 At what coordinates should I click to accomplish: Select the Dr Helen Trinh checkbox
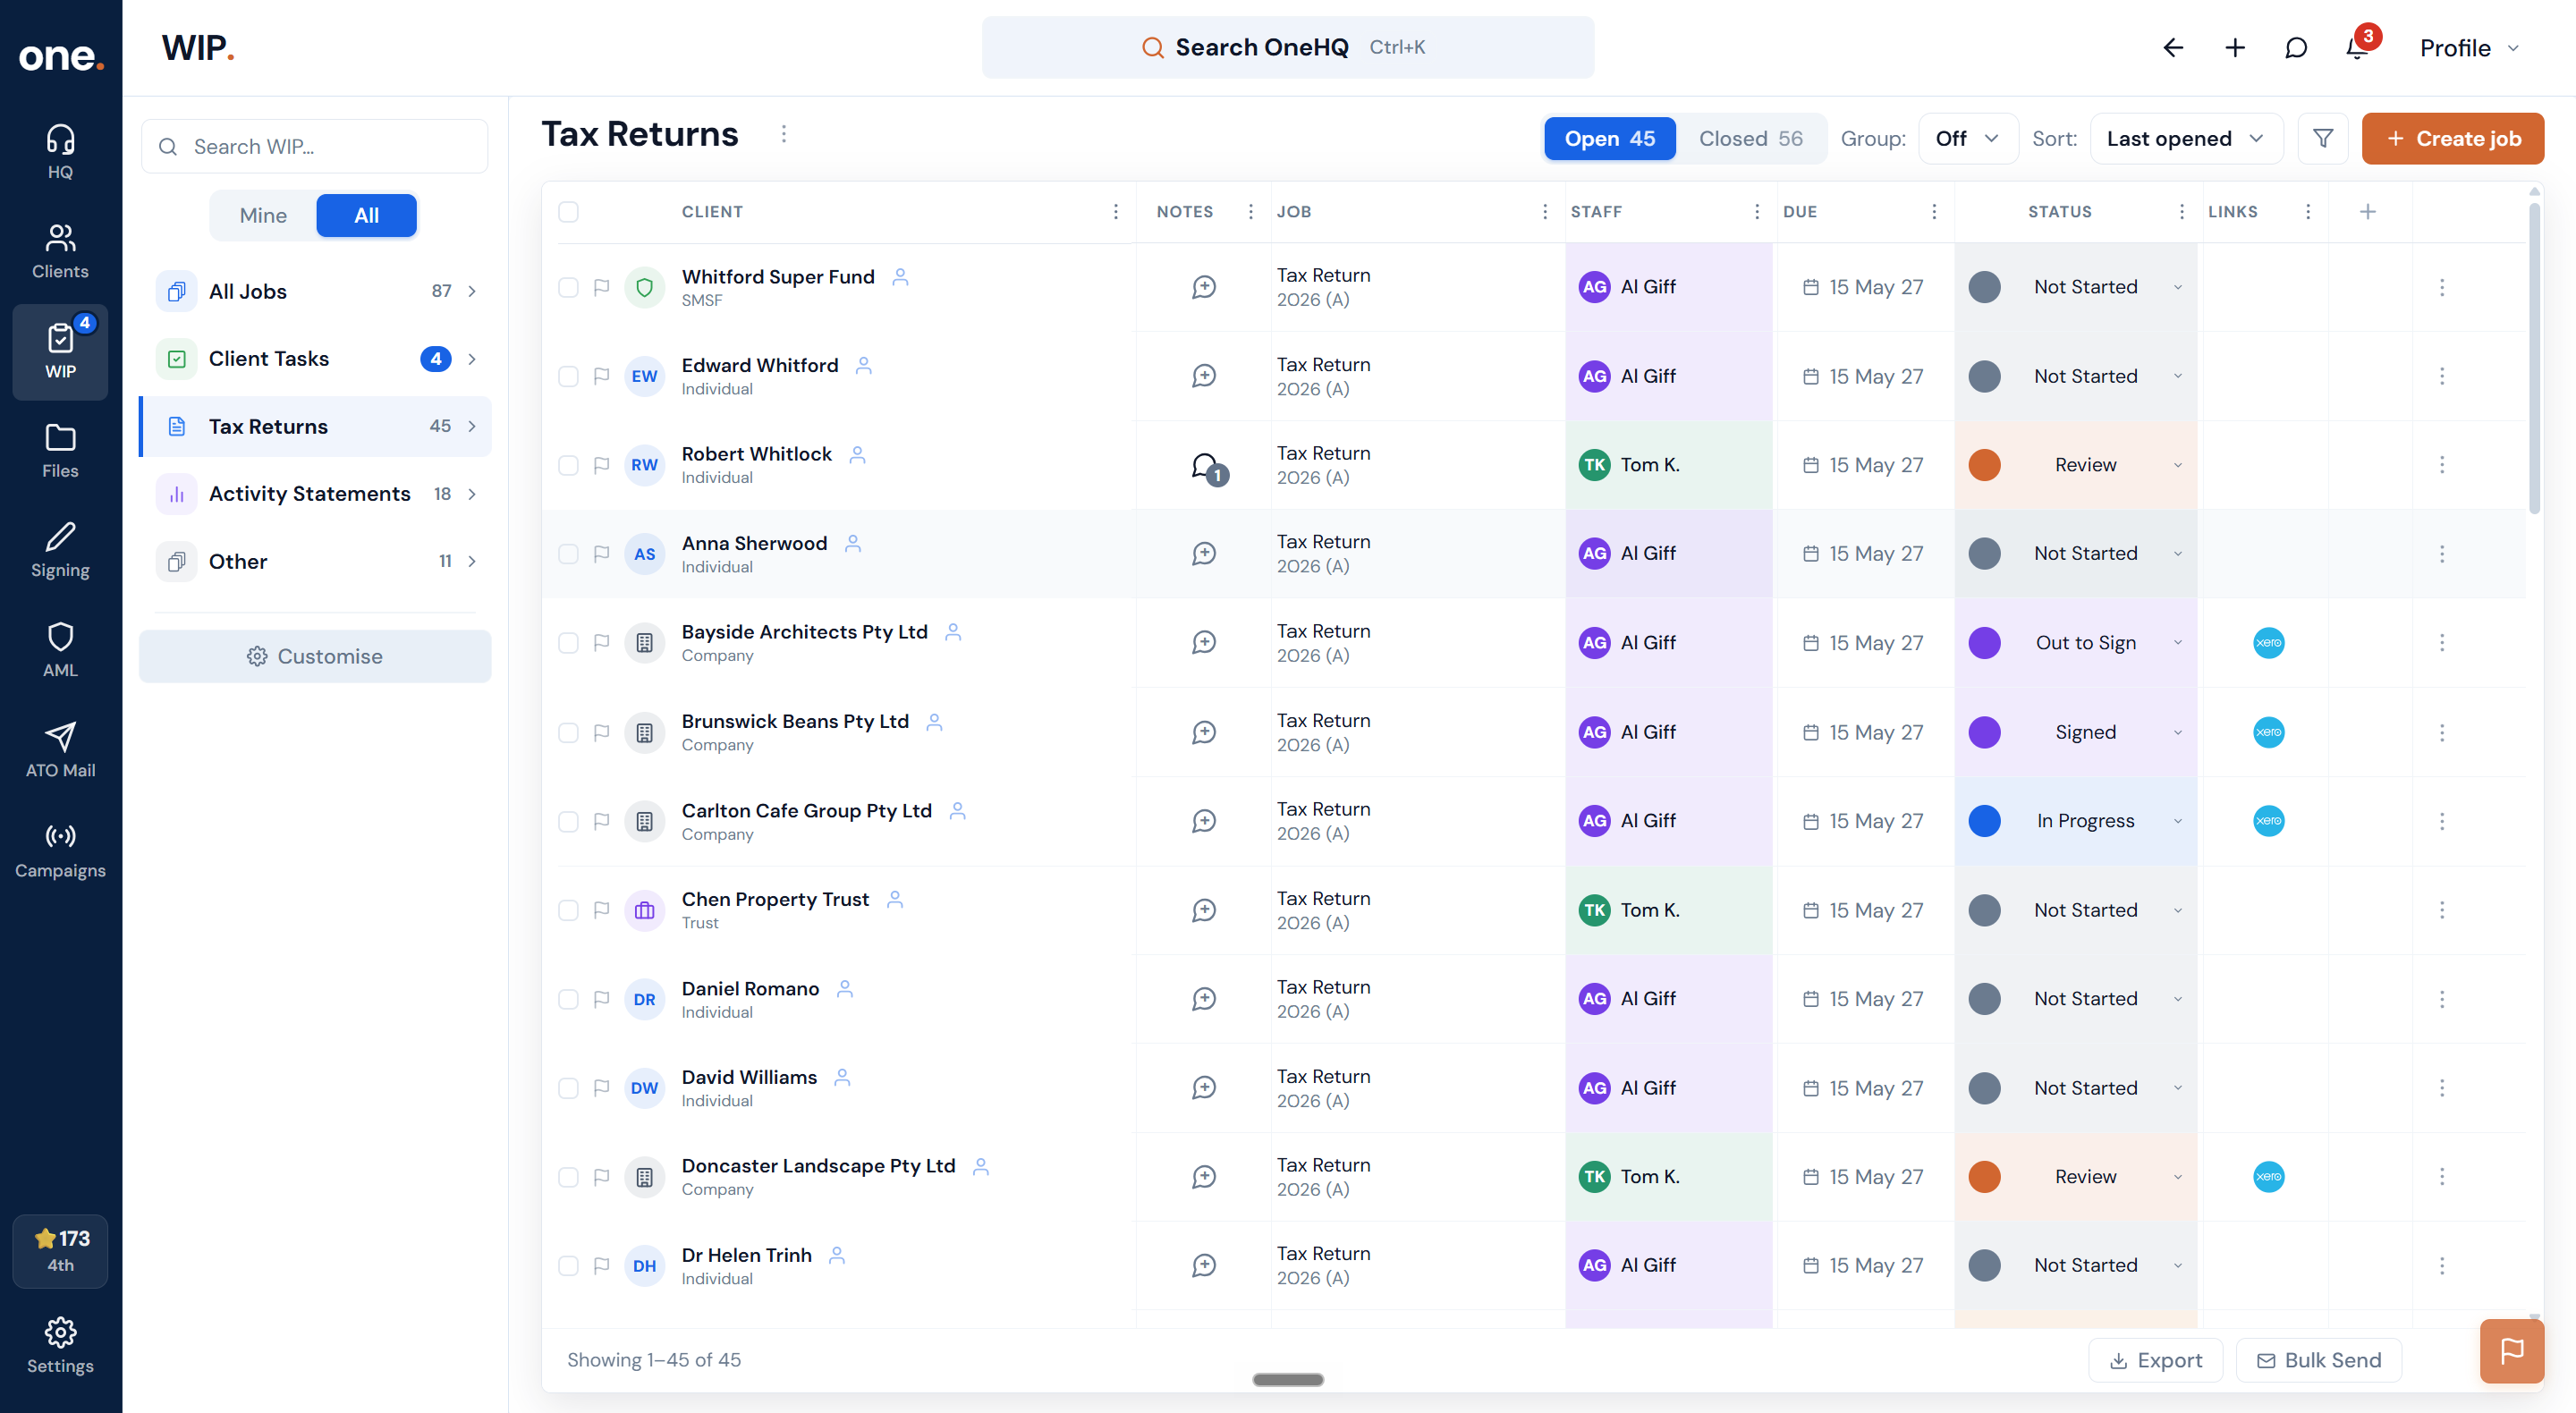tap(568, 1265)
